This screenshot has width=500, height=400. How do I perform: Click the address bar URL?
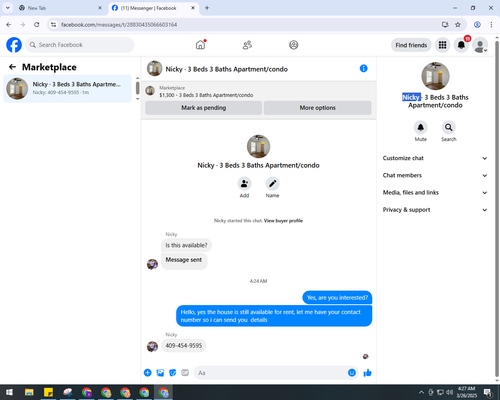119,25
